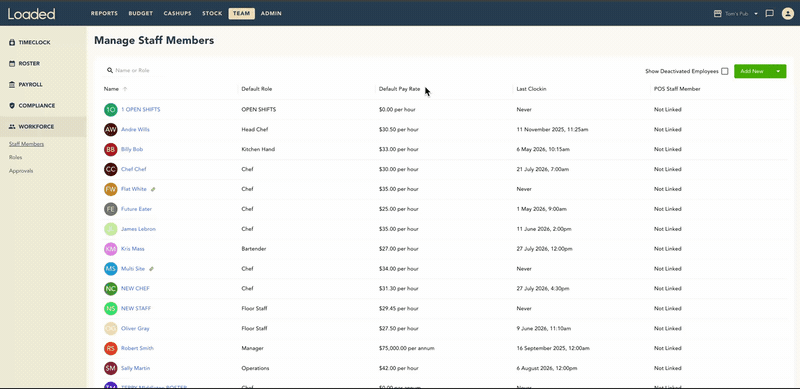Click the SM avatar for Sally Martin

point(111,369)
